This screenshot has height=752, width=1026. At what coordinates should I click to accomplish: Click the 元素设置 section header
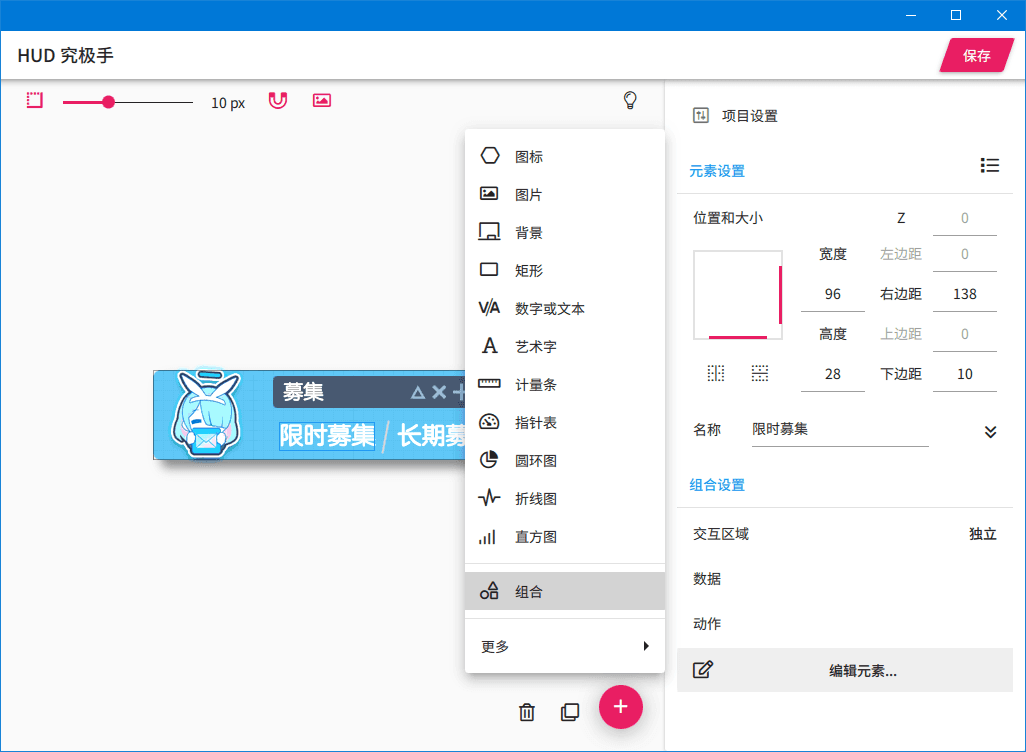(716, 171)
